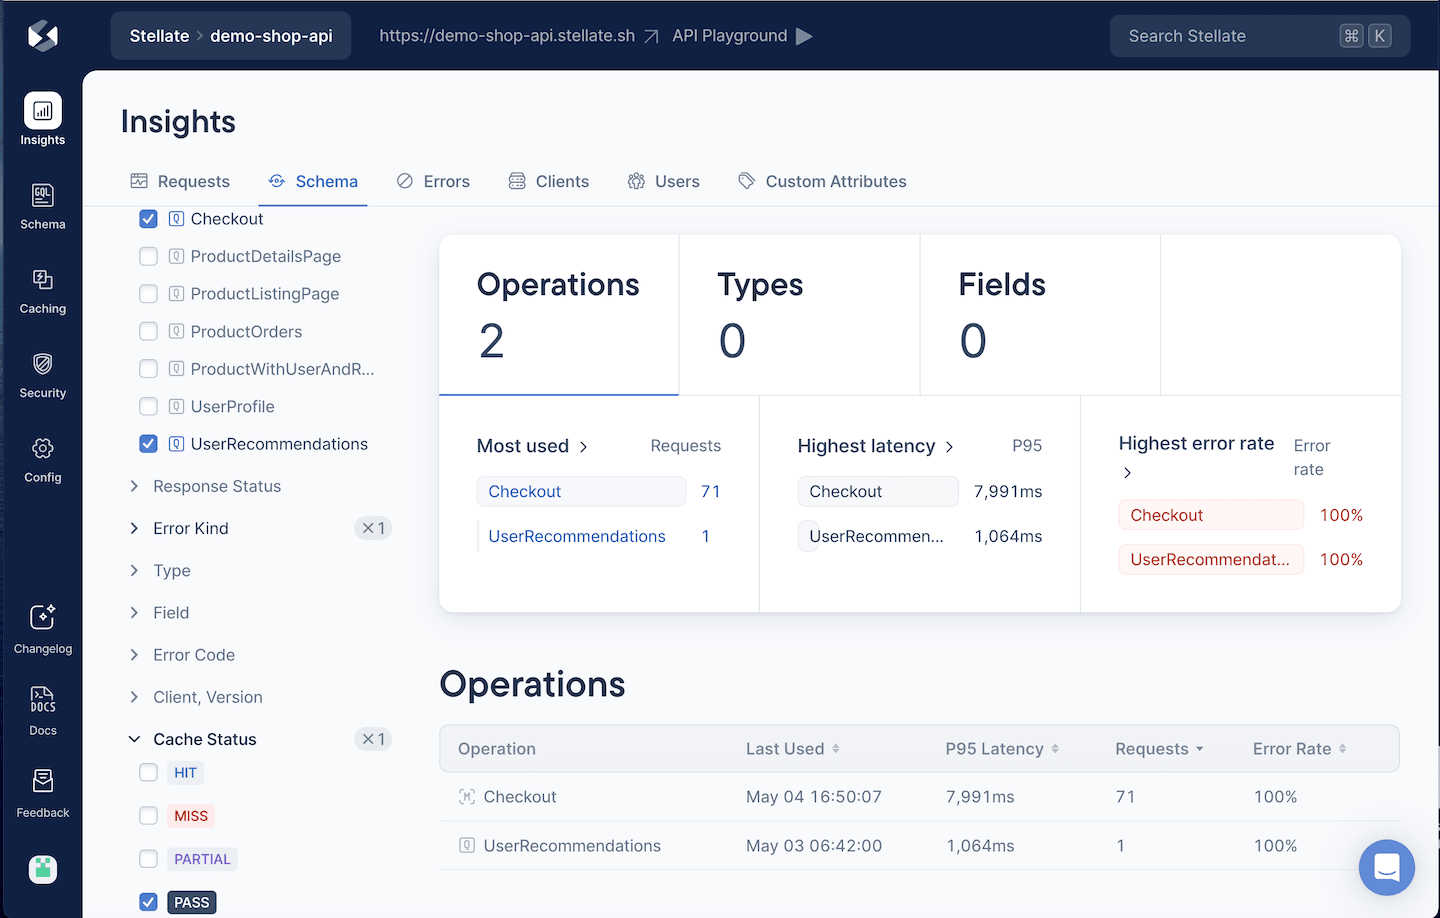Expand the Error Code filter group
Image resolution: width=1440 pixels, height=918 pixels.
[134, 655]
